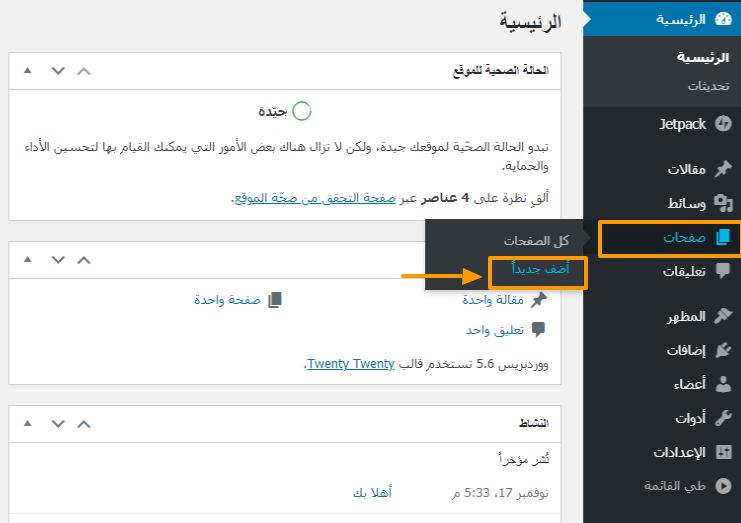Open the تعليق واحد link
Image resolution: width=741 pixels, height=523 pixels.
coord(495,330)
